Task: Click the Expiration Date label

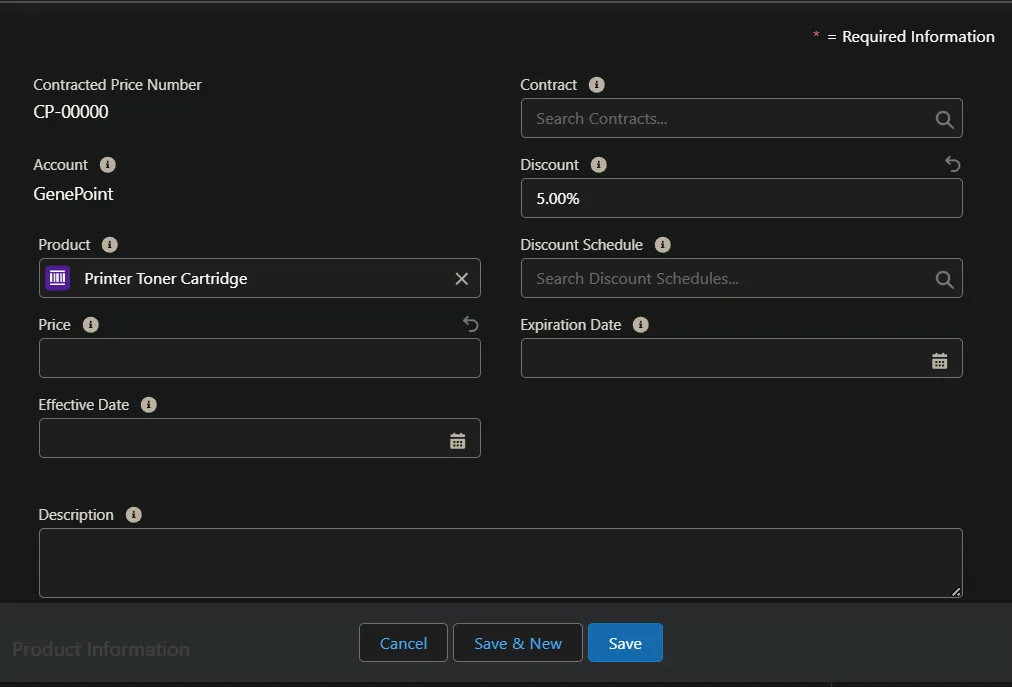Action: (x=571, y=325)
